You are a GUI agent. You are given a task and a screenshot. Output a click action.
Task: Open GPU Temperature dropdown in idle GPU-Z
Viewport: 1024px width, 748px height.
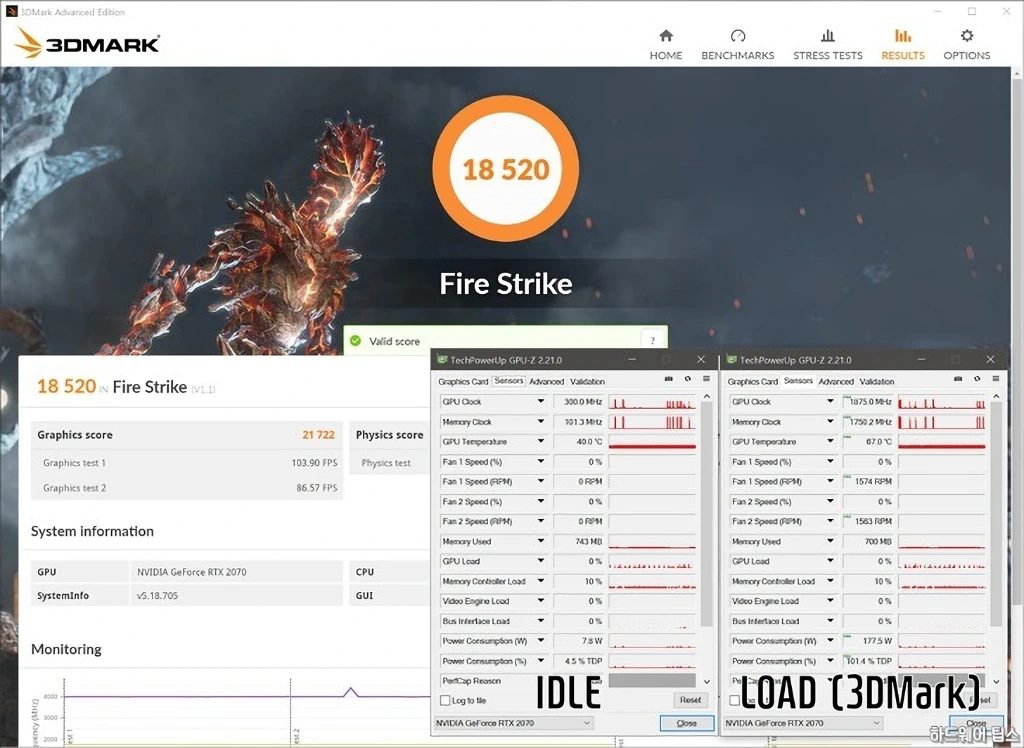[541, 442]
